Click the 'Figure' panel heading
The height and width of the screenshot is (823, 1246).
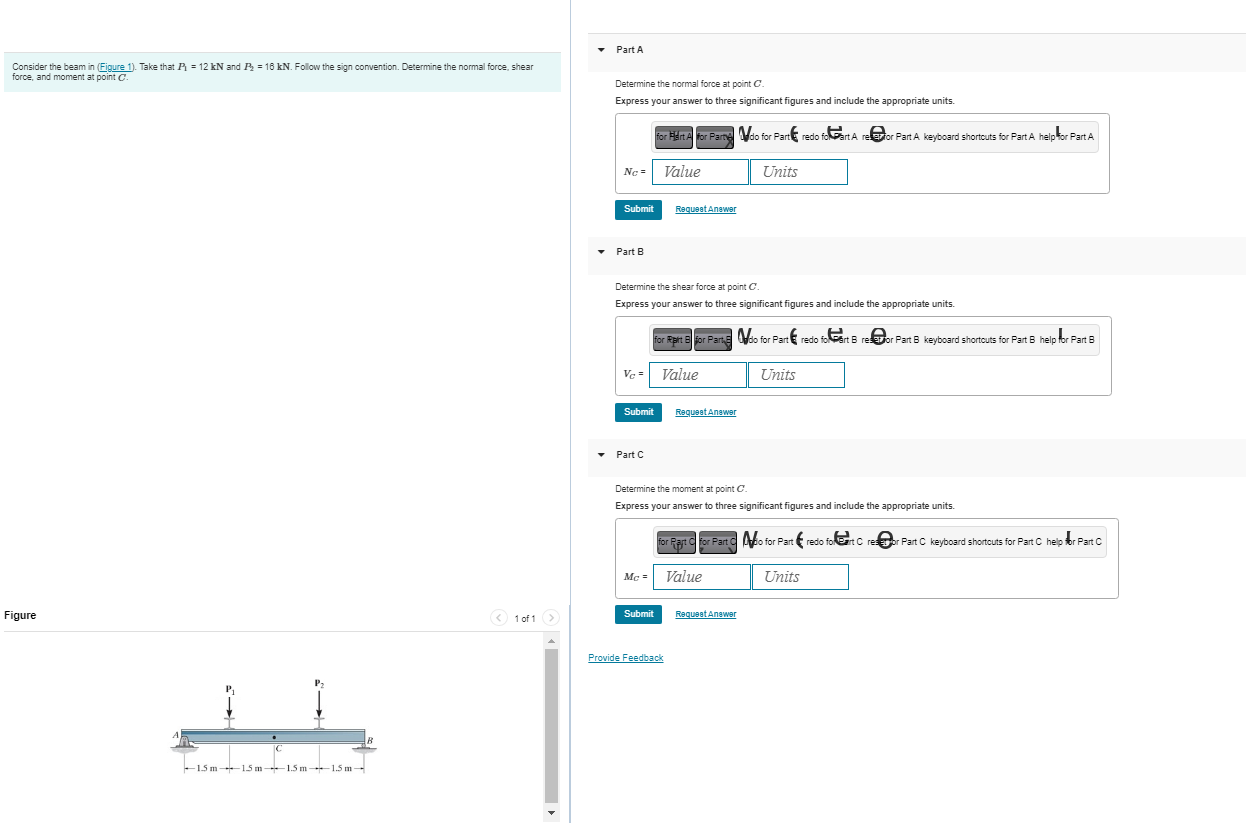[x=20, y=615]
